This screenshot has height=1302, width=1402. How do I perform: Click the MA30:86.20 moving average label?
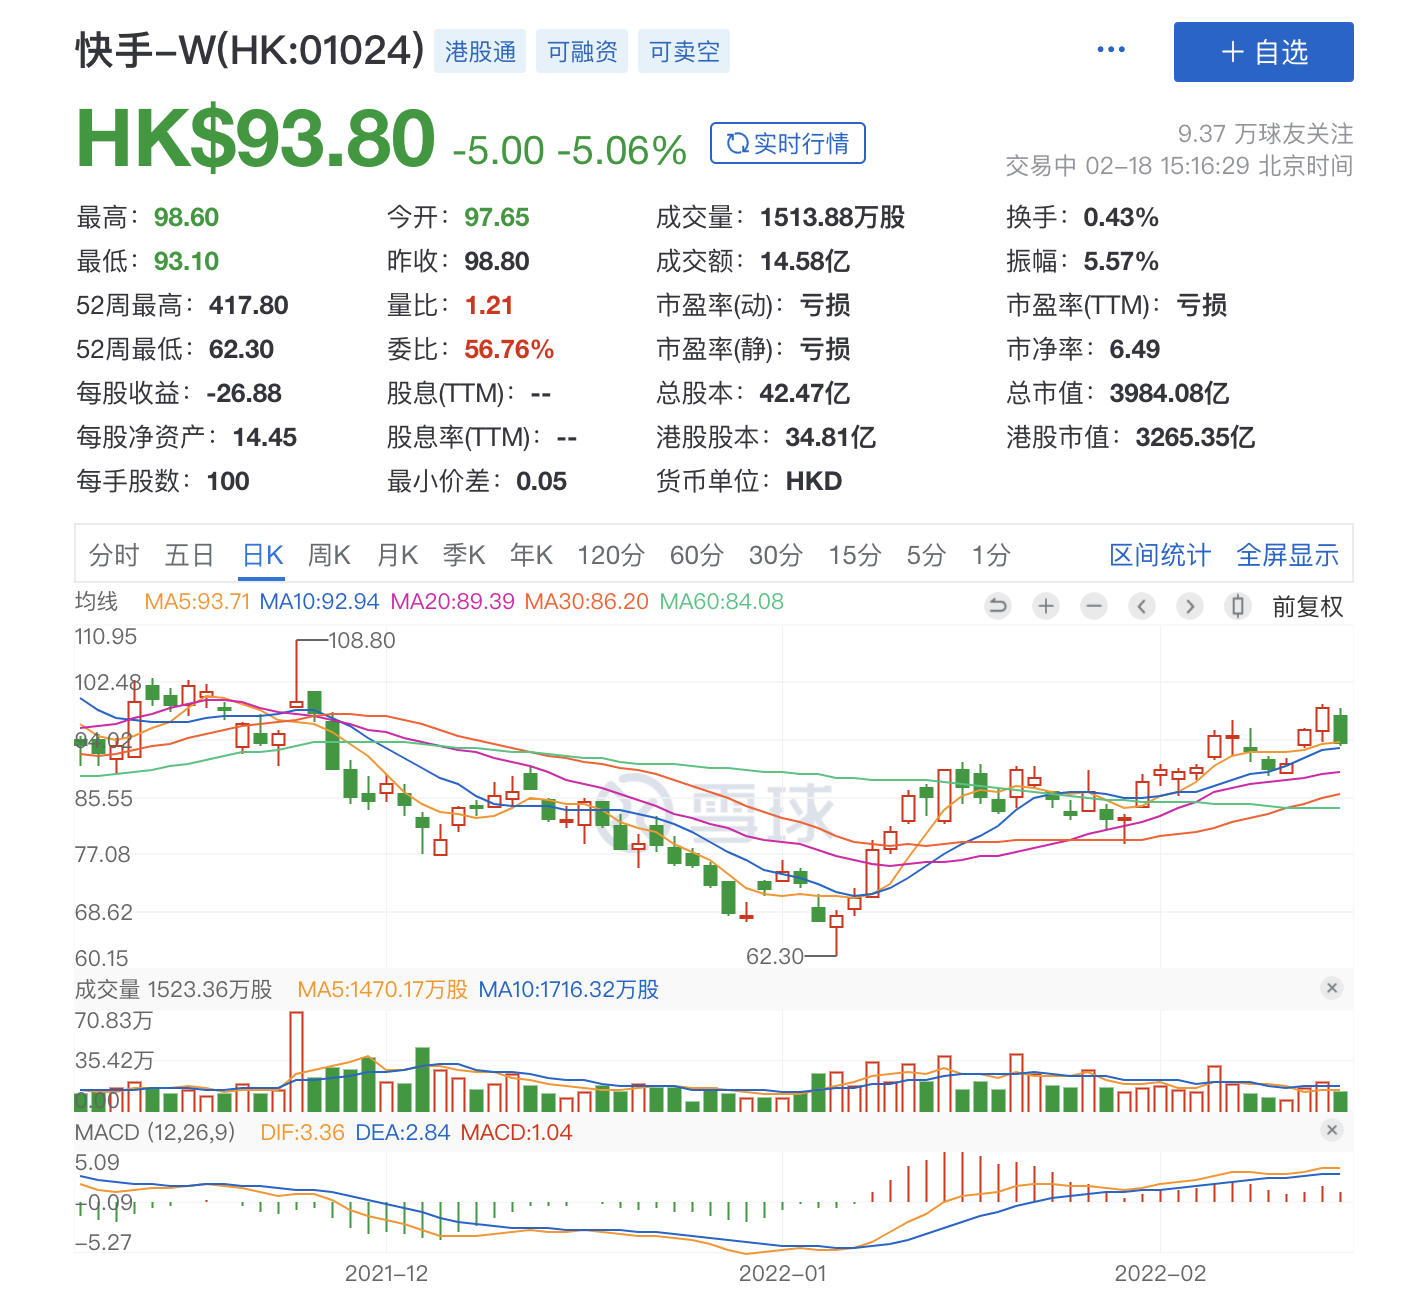(x=587, y=601)
